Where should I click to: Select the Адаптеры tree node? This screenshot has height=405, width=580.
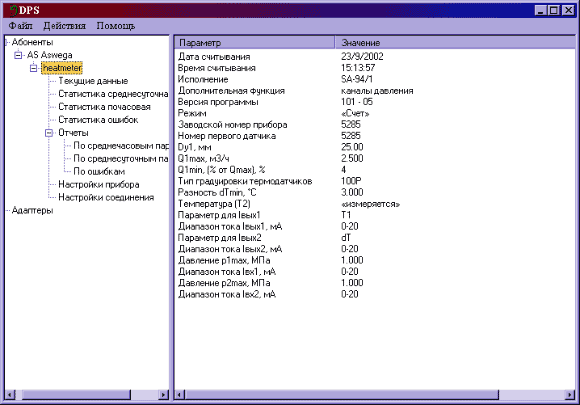[33, 210]
